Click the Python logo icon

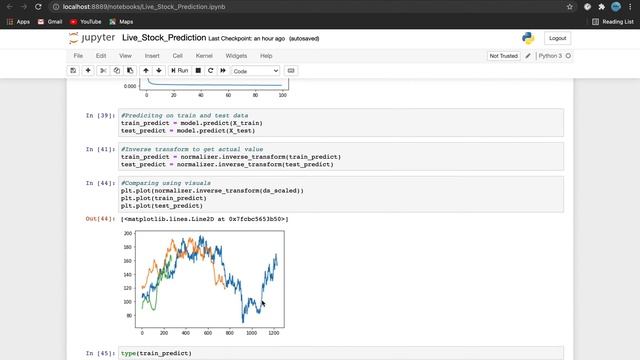[x=528, y=38]
